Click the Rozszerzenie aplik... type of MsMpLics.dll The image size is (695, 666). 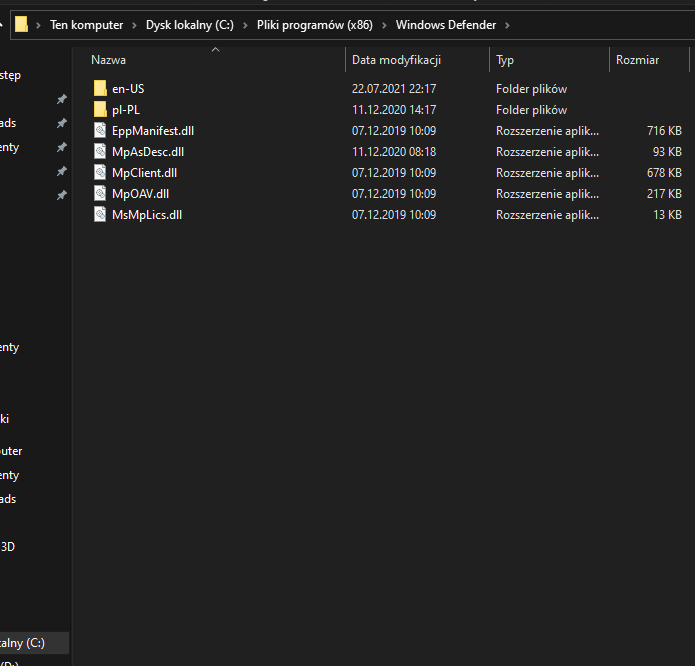[547, 215]
